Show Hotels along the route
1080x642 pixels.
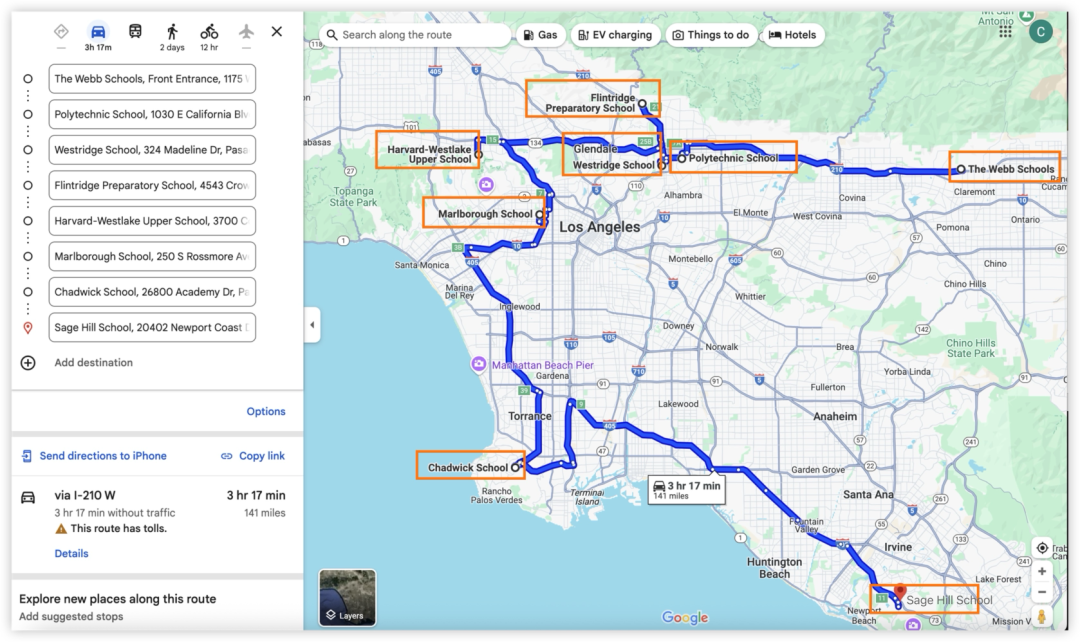click(793, 34)
